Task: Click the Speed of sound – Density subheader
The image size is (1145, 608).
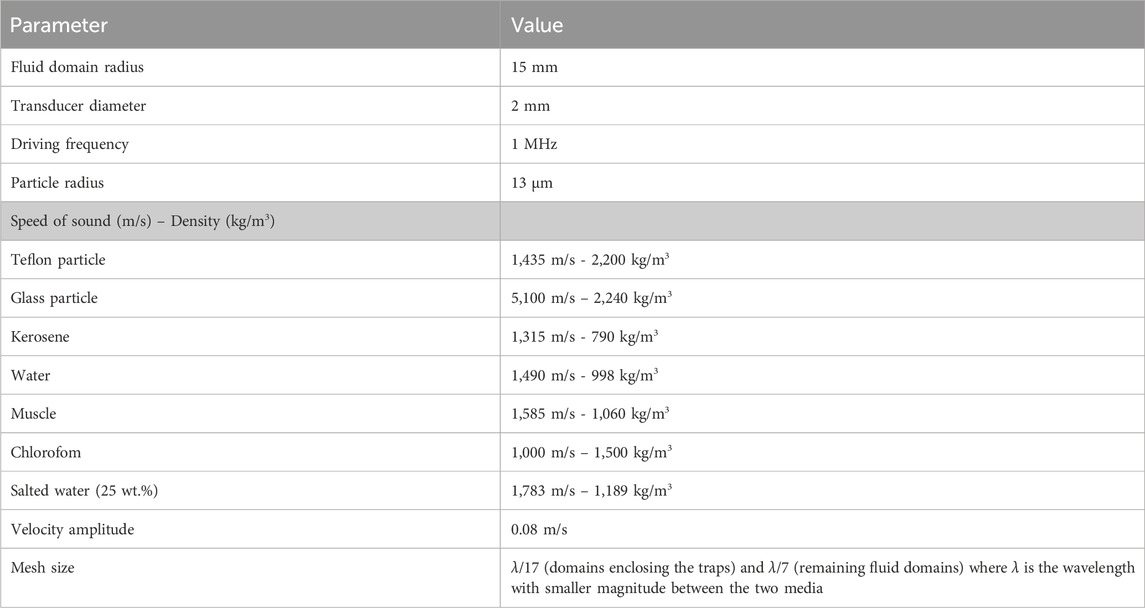Action: [x=142, y=221]
